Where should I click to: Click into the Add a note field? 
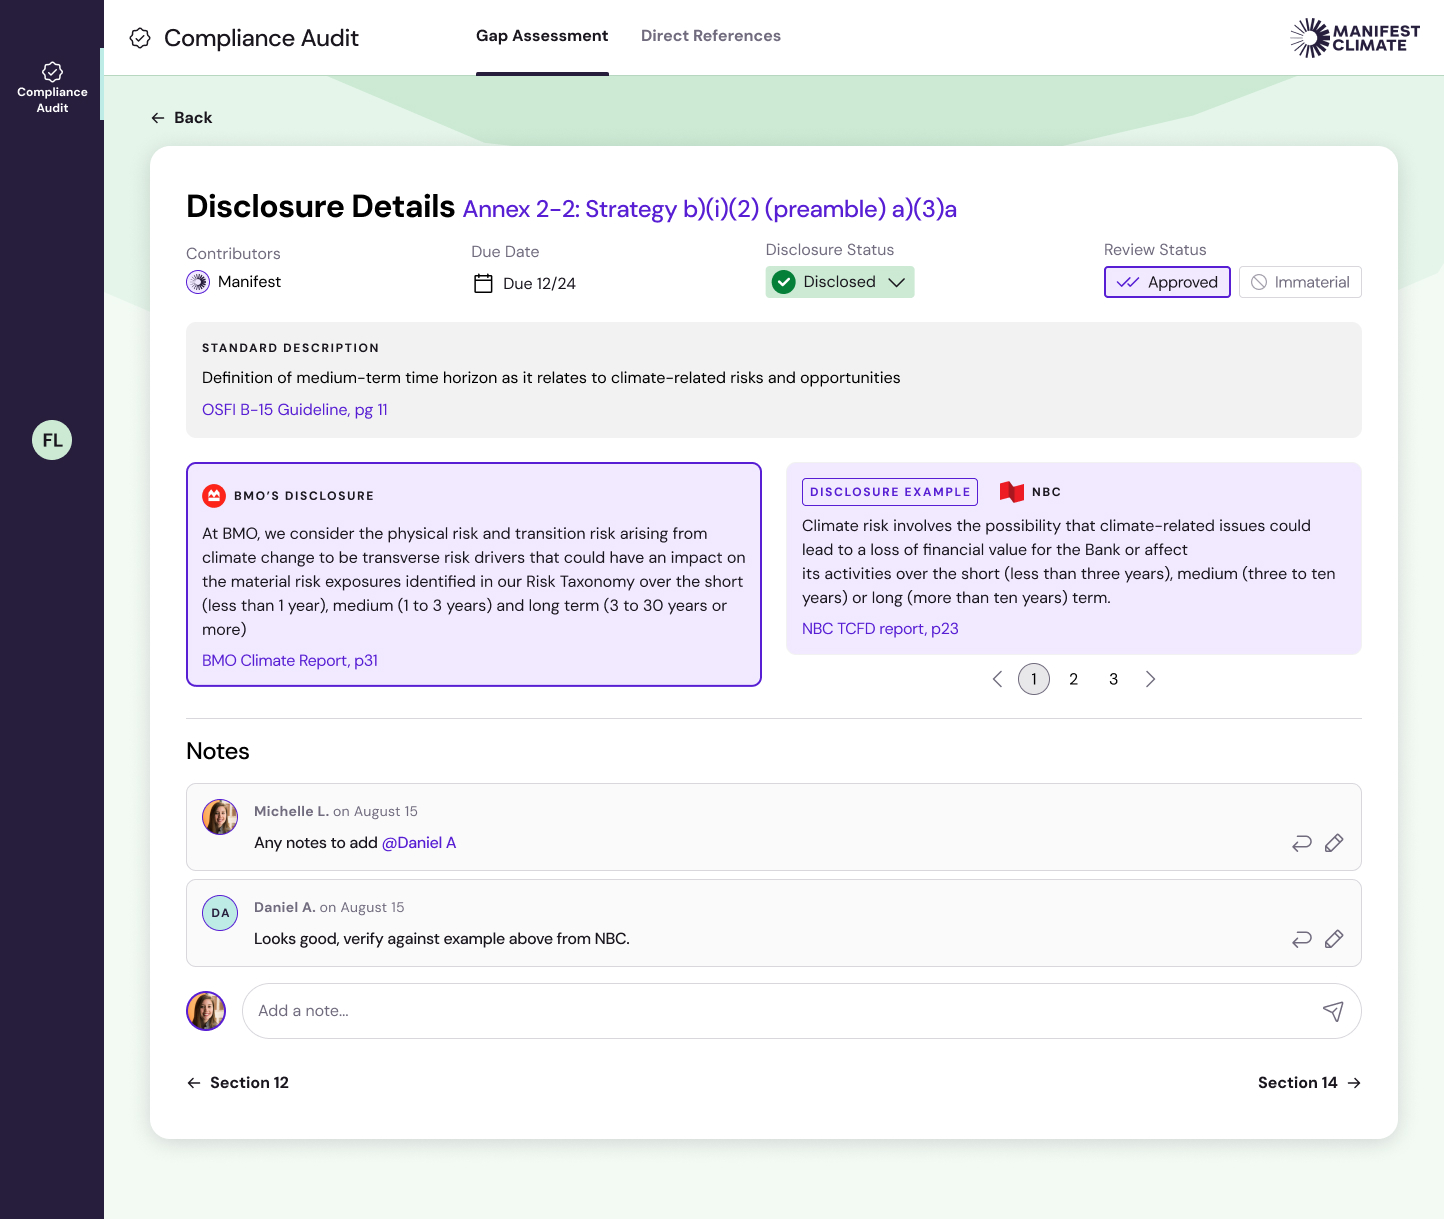click(x=802, y=1011)
